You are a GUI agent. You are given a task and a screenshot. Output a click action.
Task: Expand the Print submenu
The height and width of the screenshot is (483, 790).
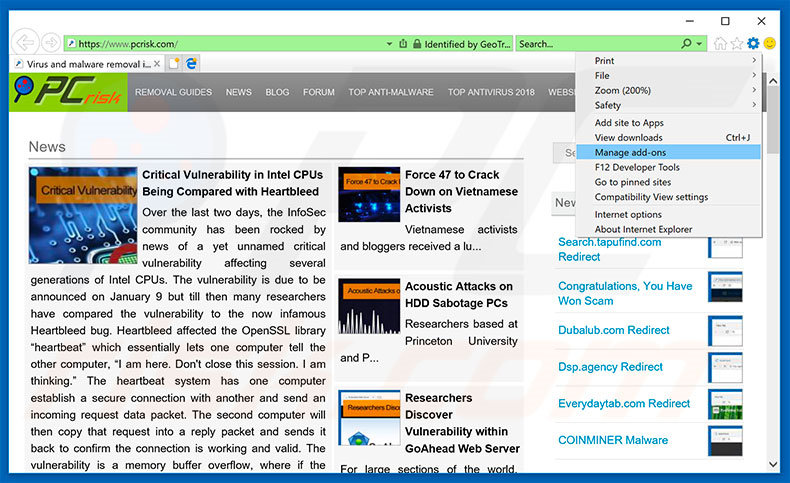(668, 60)
